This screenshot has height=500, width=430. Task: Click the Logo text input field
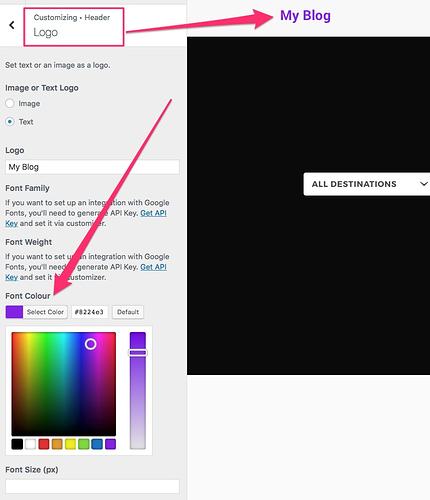[92, 167]
